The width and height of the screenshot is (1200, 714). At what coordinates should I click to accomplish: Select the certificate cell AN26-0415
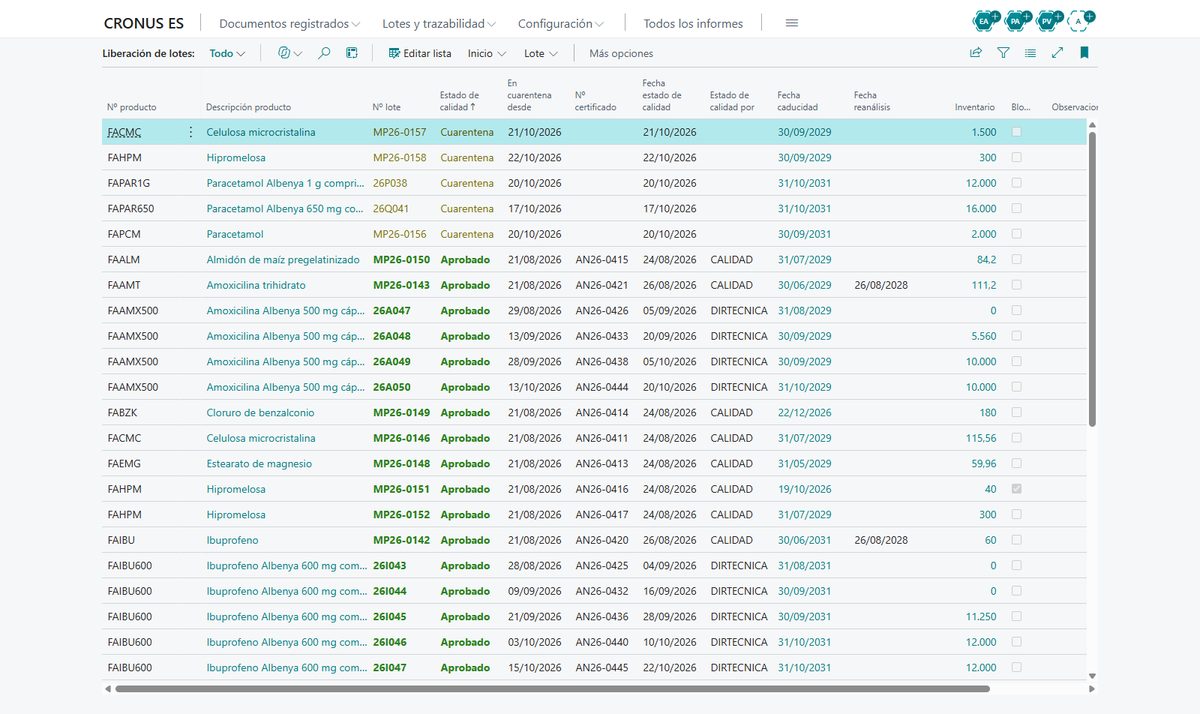pos(602,260)
